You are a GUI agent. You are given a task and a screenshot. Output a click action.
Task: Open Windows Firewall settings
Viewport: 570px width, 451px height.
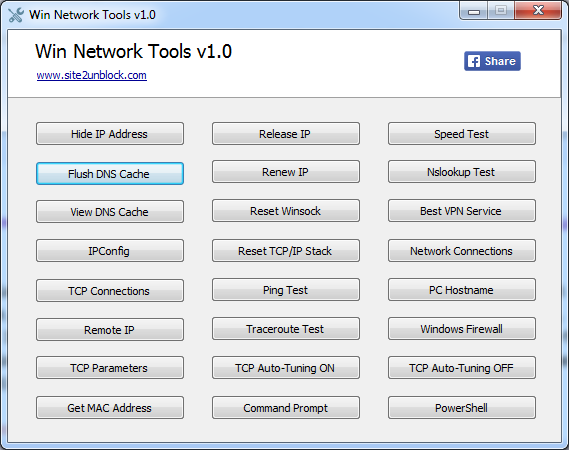[x=462, y=329]
